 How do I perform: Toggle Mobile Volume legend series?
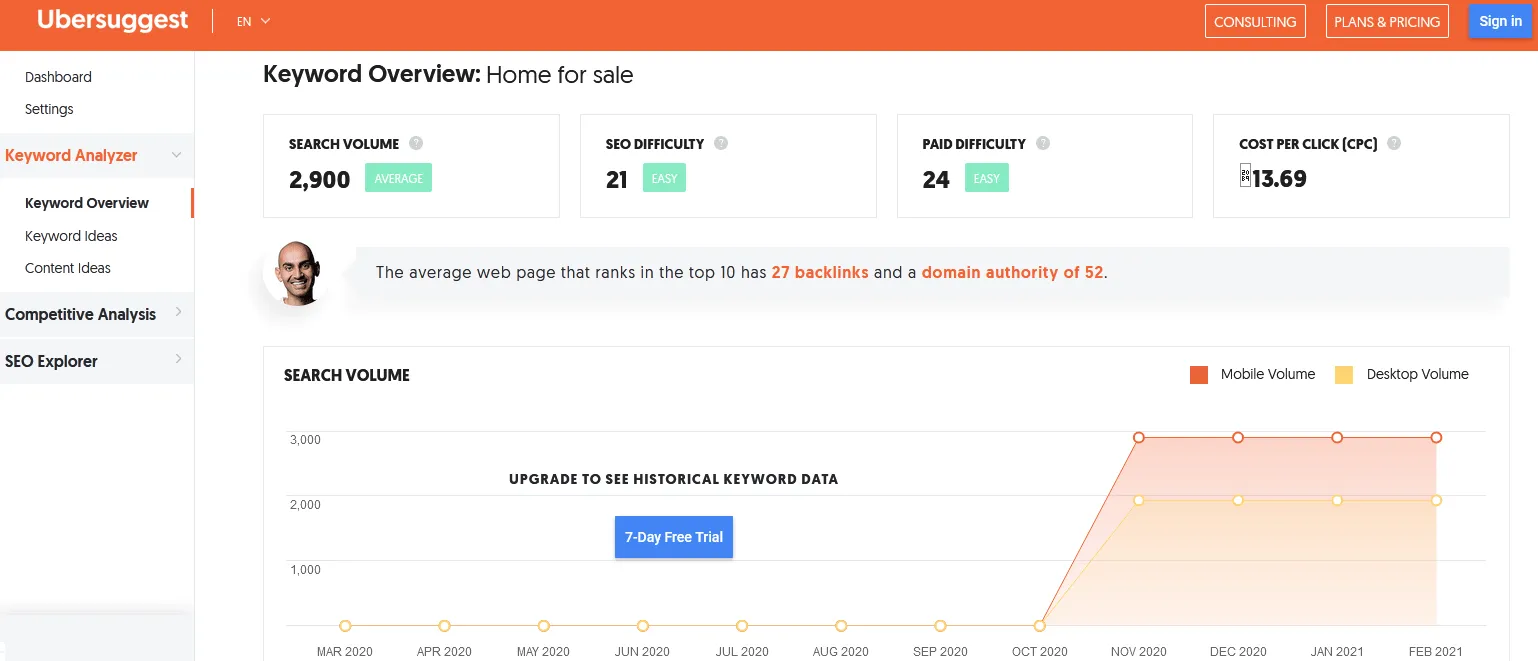click(1253, 374)
